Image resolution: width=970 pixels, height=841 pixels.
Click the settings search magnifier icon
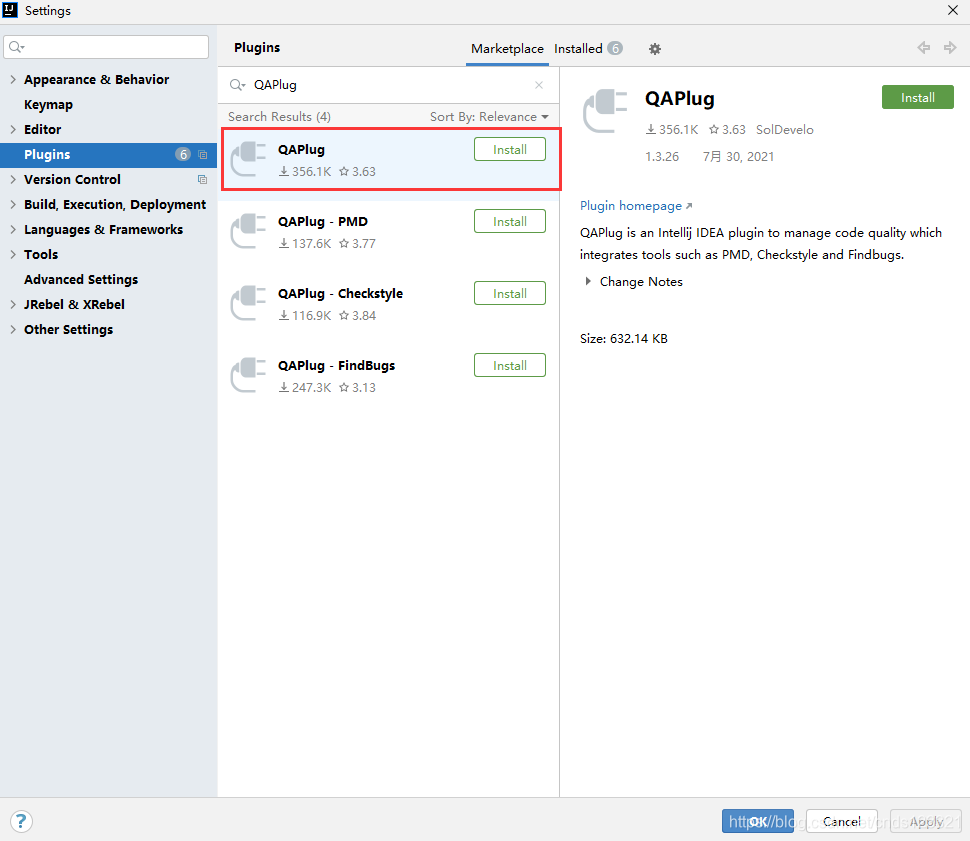tap(17, 47)
